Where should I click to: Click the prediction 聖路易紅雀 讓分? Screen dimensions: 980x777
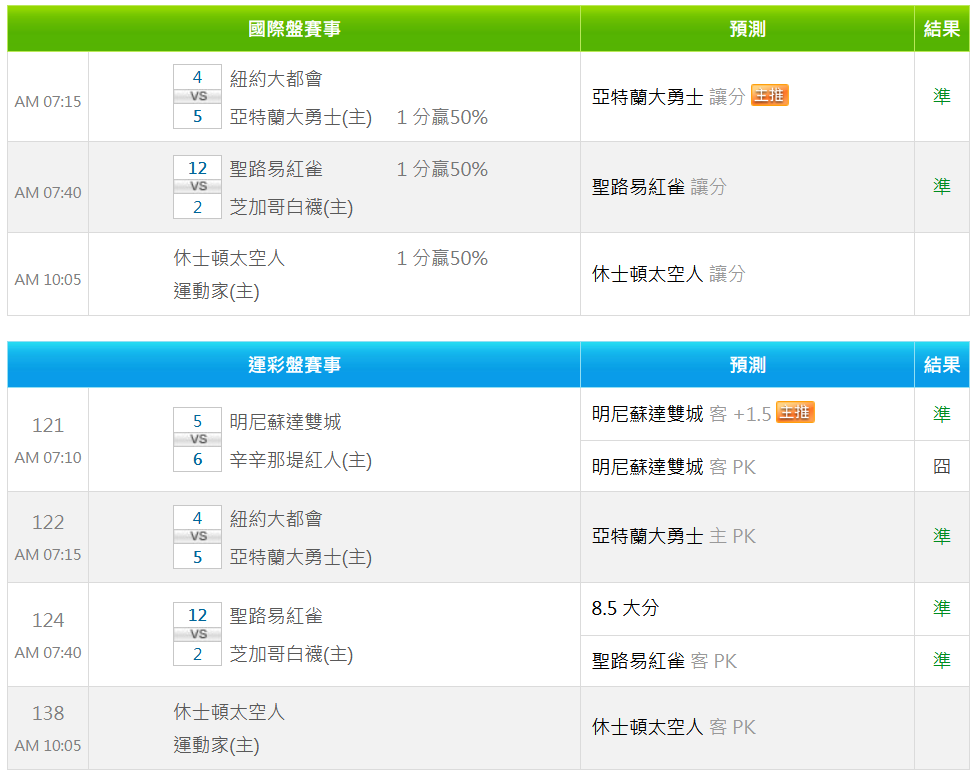[659, 187]
